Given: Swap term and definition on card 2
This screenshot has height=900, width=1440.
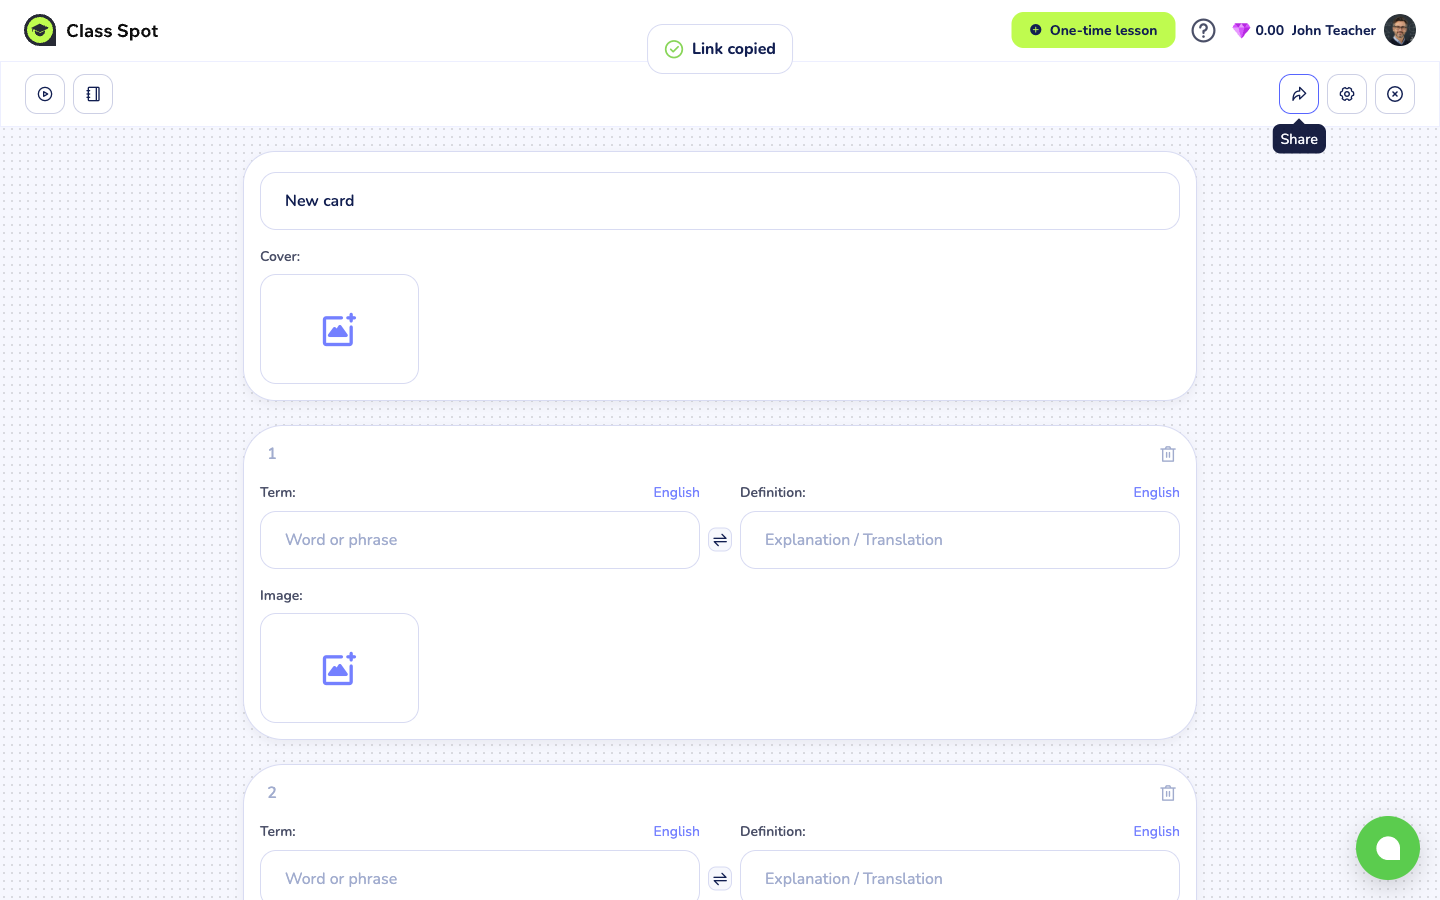Looking at the screenshot, I should (720, 879).
